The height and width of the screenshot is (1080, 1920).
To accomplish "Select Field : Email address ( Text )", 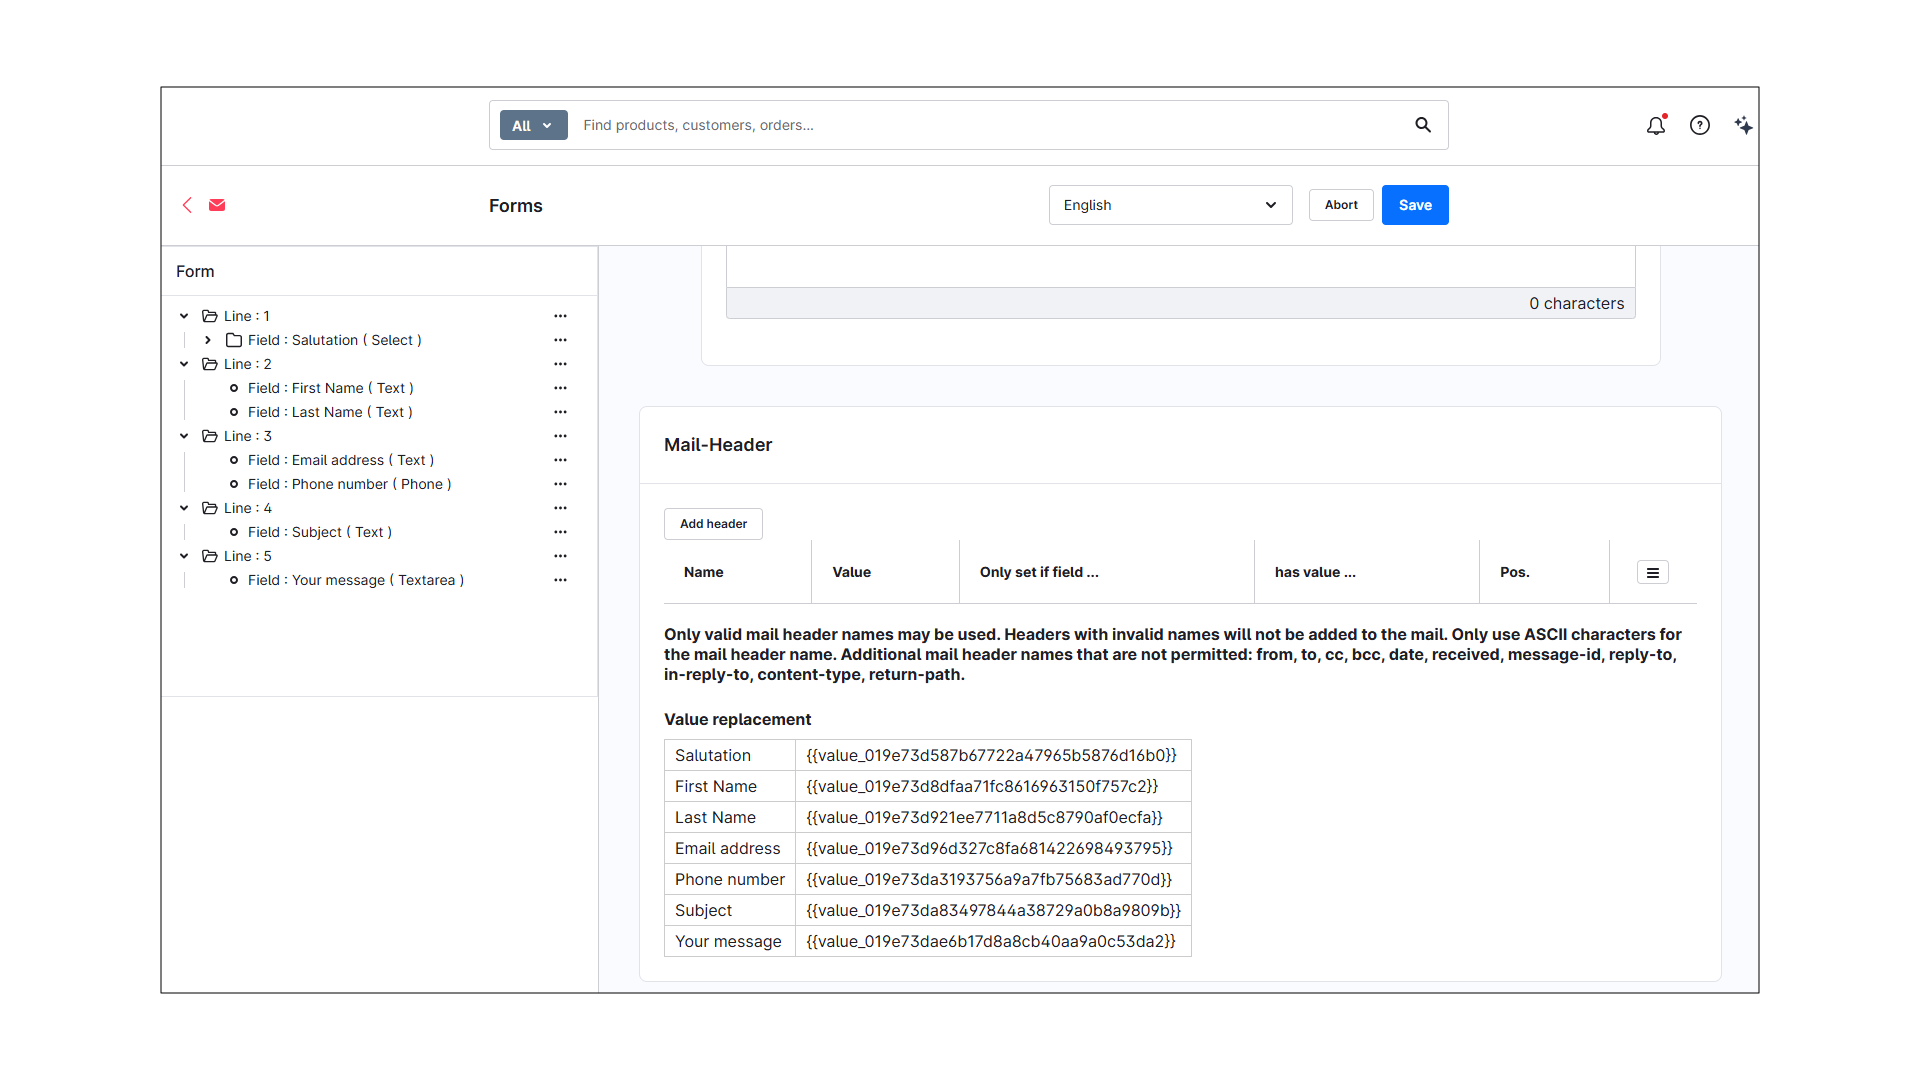I will [x=341, y=460].
